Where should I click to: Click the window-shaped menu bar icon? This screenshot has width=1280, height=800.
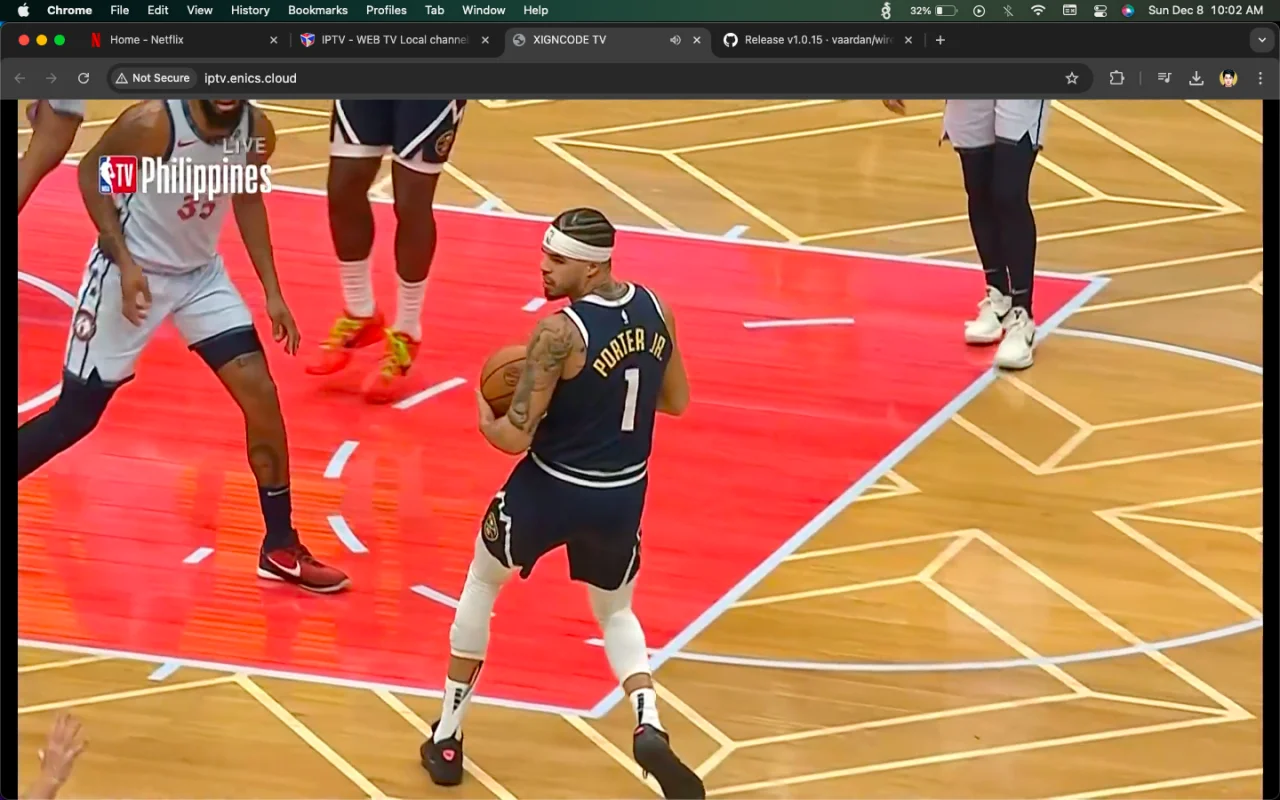coord(1070,10)
